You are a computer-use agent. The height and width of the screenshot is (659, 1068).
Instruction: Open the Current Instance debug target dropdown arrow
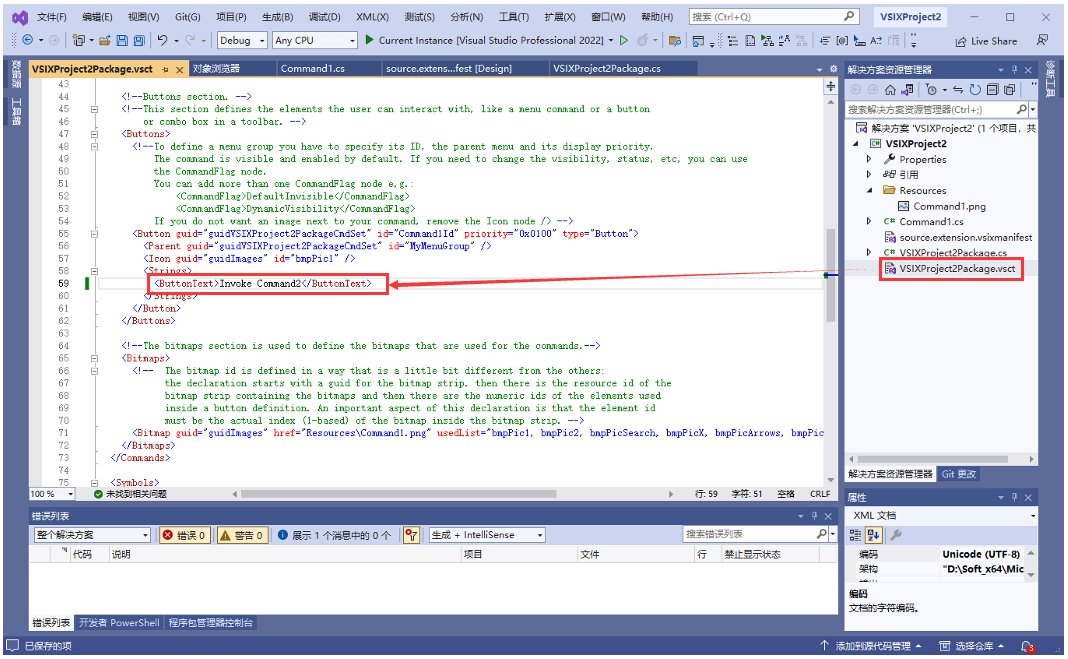tap(611, 41)
